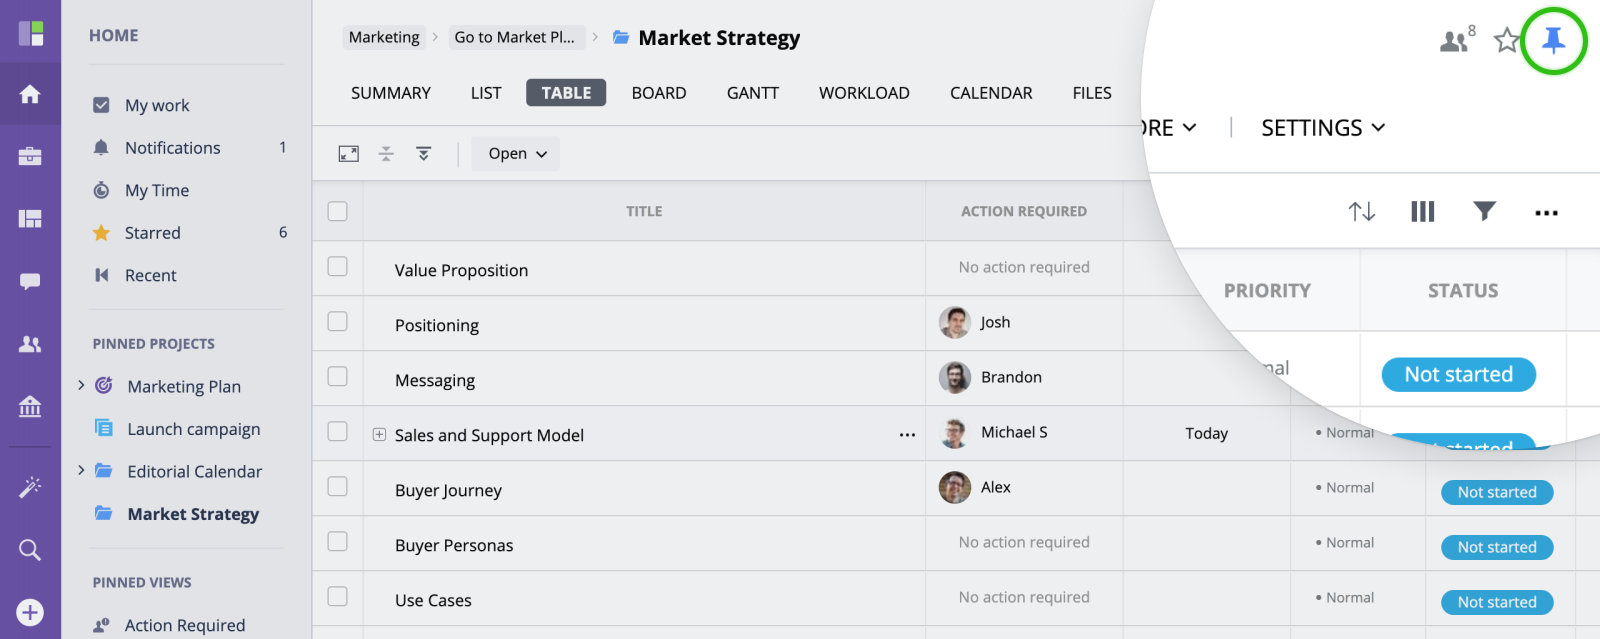Click the sort arrows icon
1600x639 pixels.
click(x=1362, y=211)
